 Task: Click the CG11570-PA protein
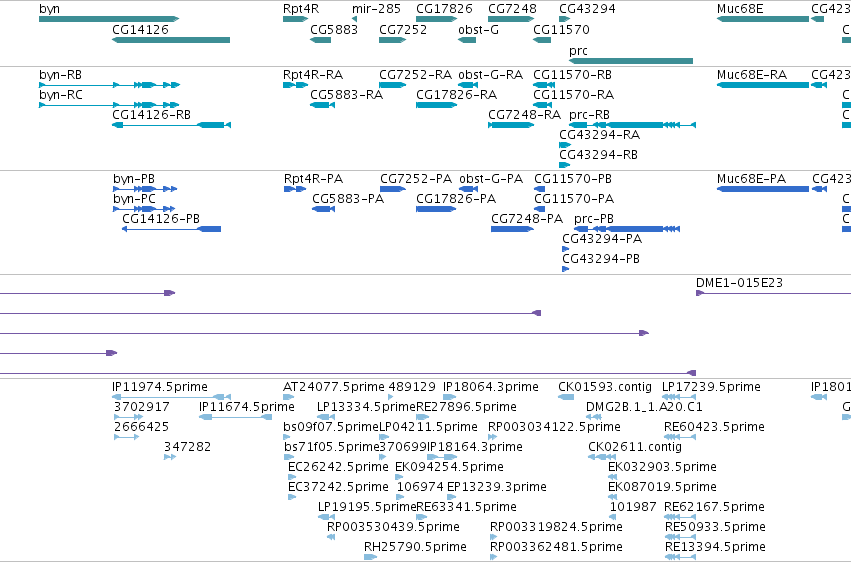pos(539,209)
